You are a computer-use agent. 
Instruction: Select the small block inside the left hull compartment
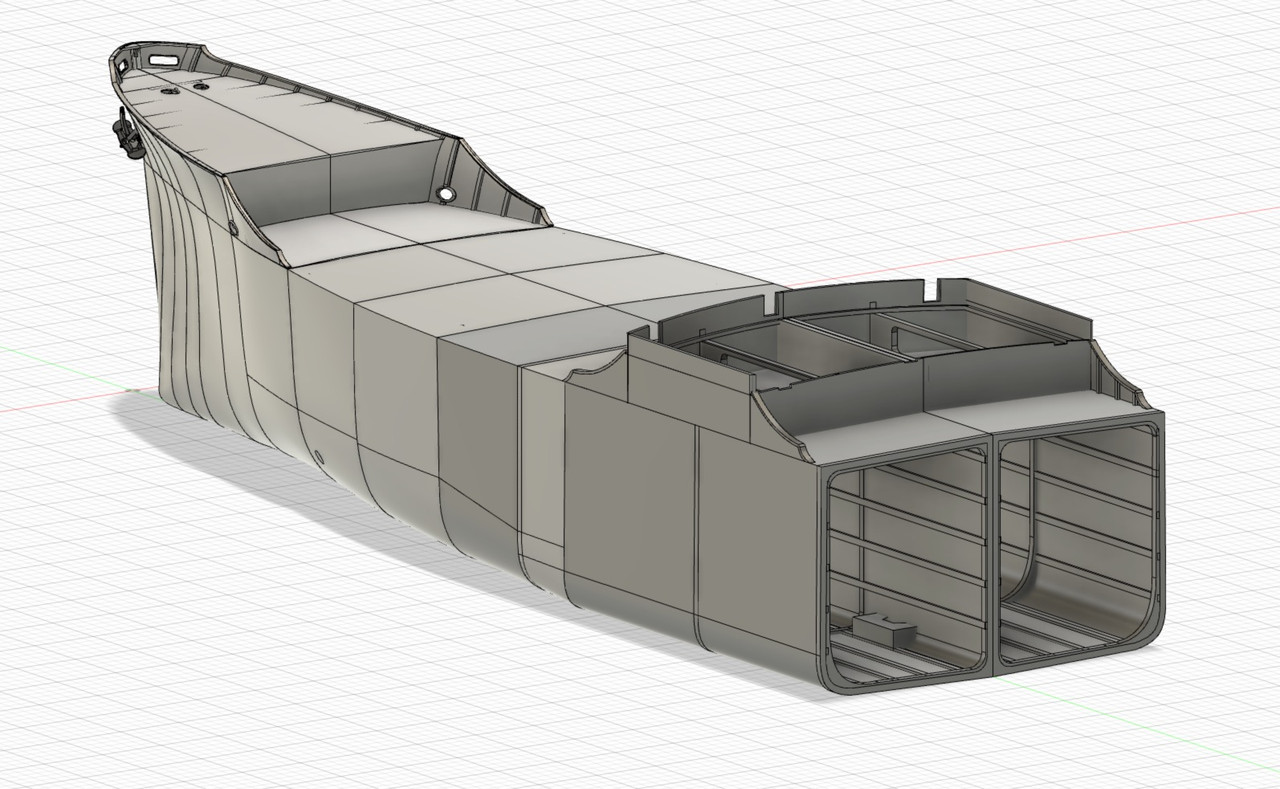click(x=884, y=629)
